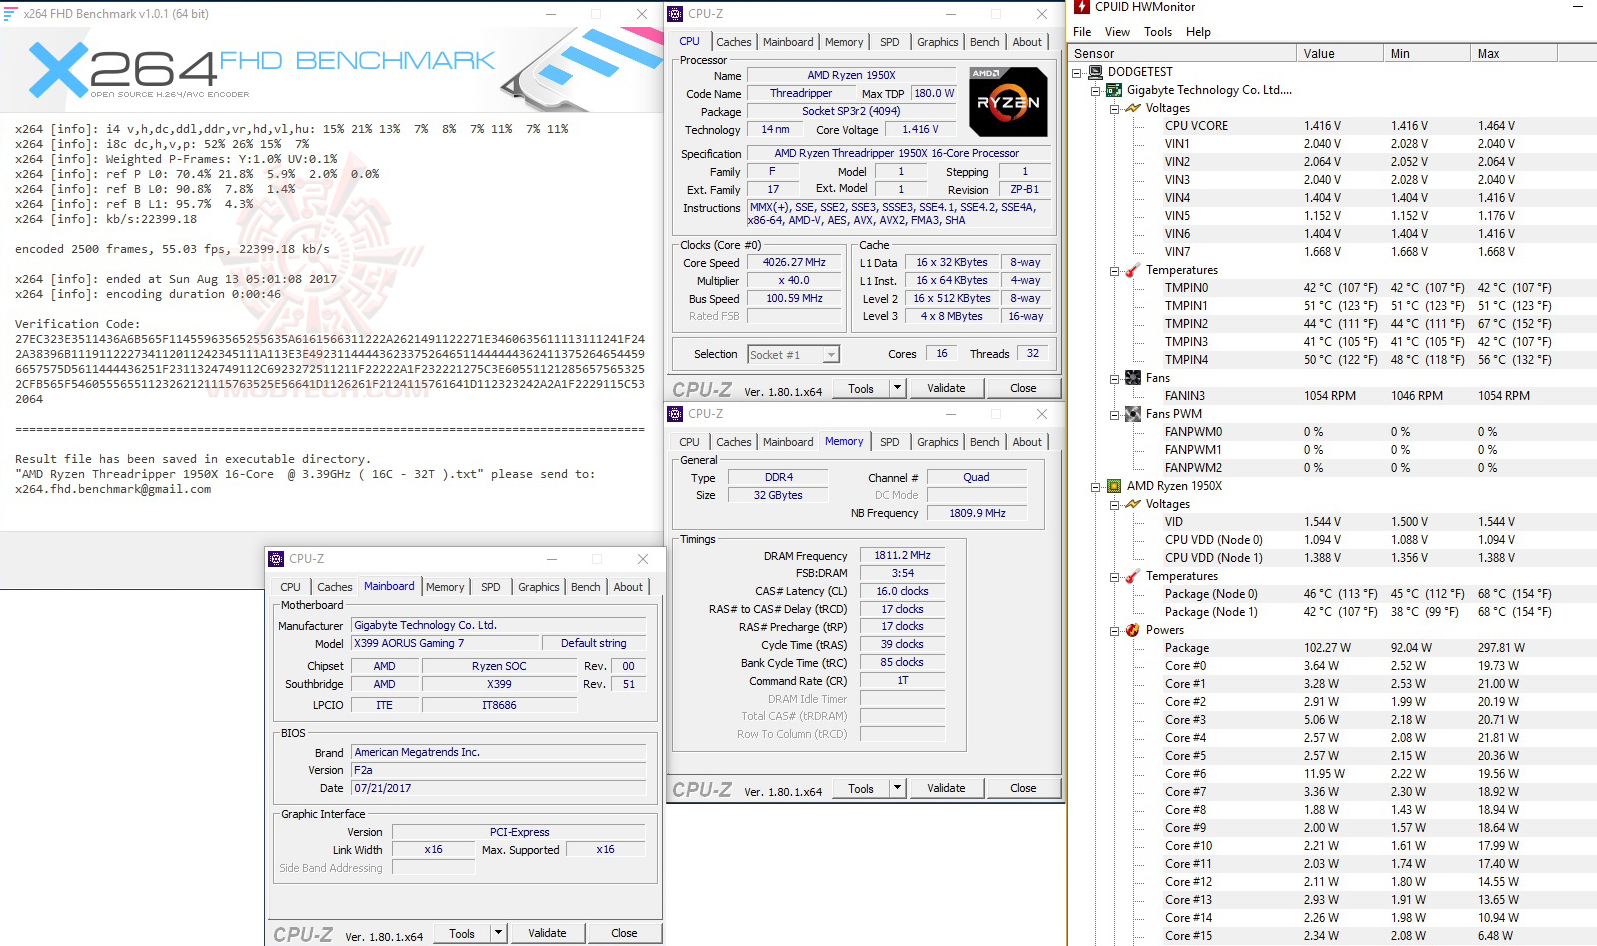Select the Core #6 power row

1332,774
